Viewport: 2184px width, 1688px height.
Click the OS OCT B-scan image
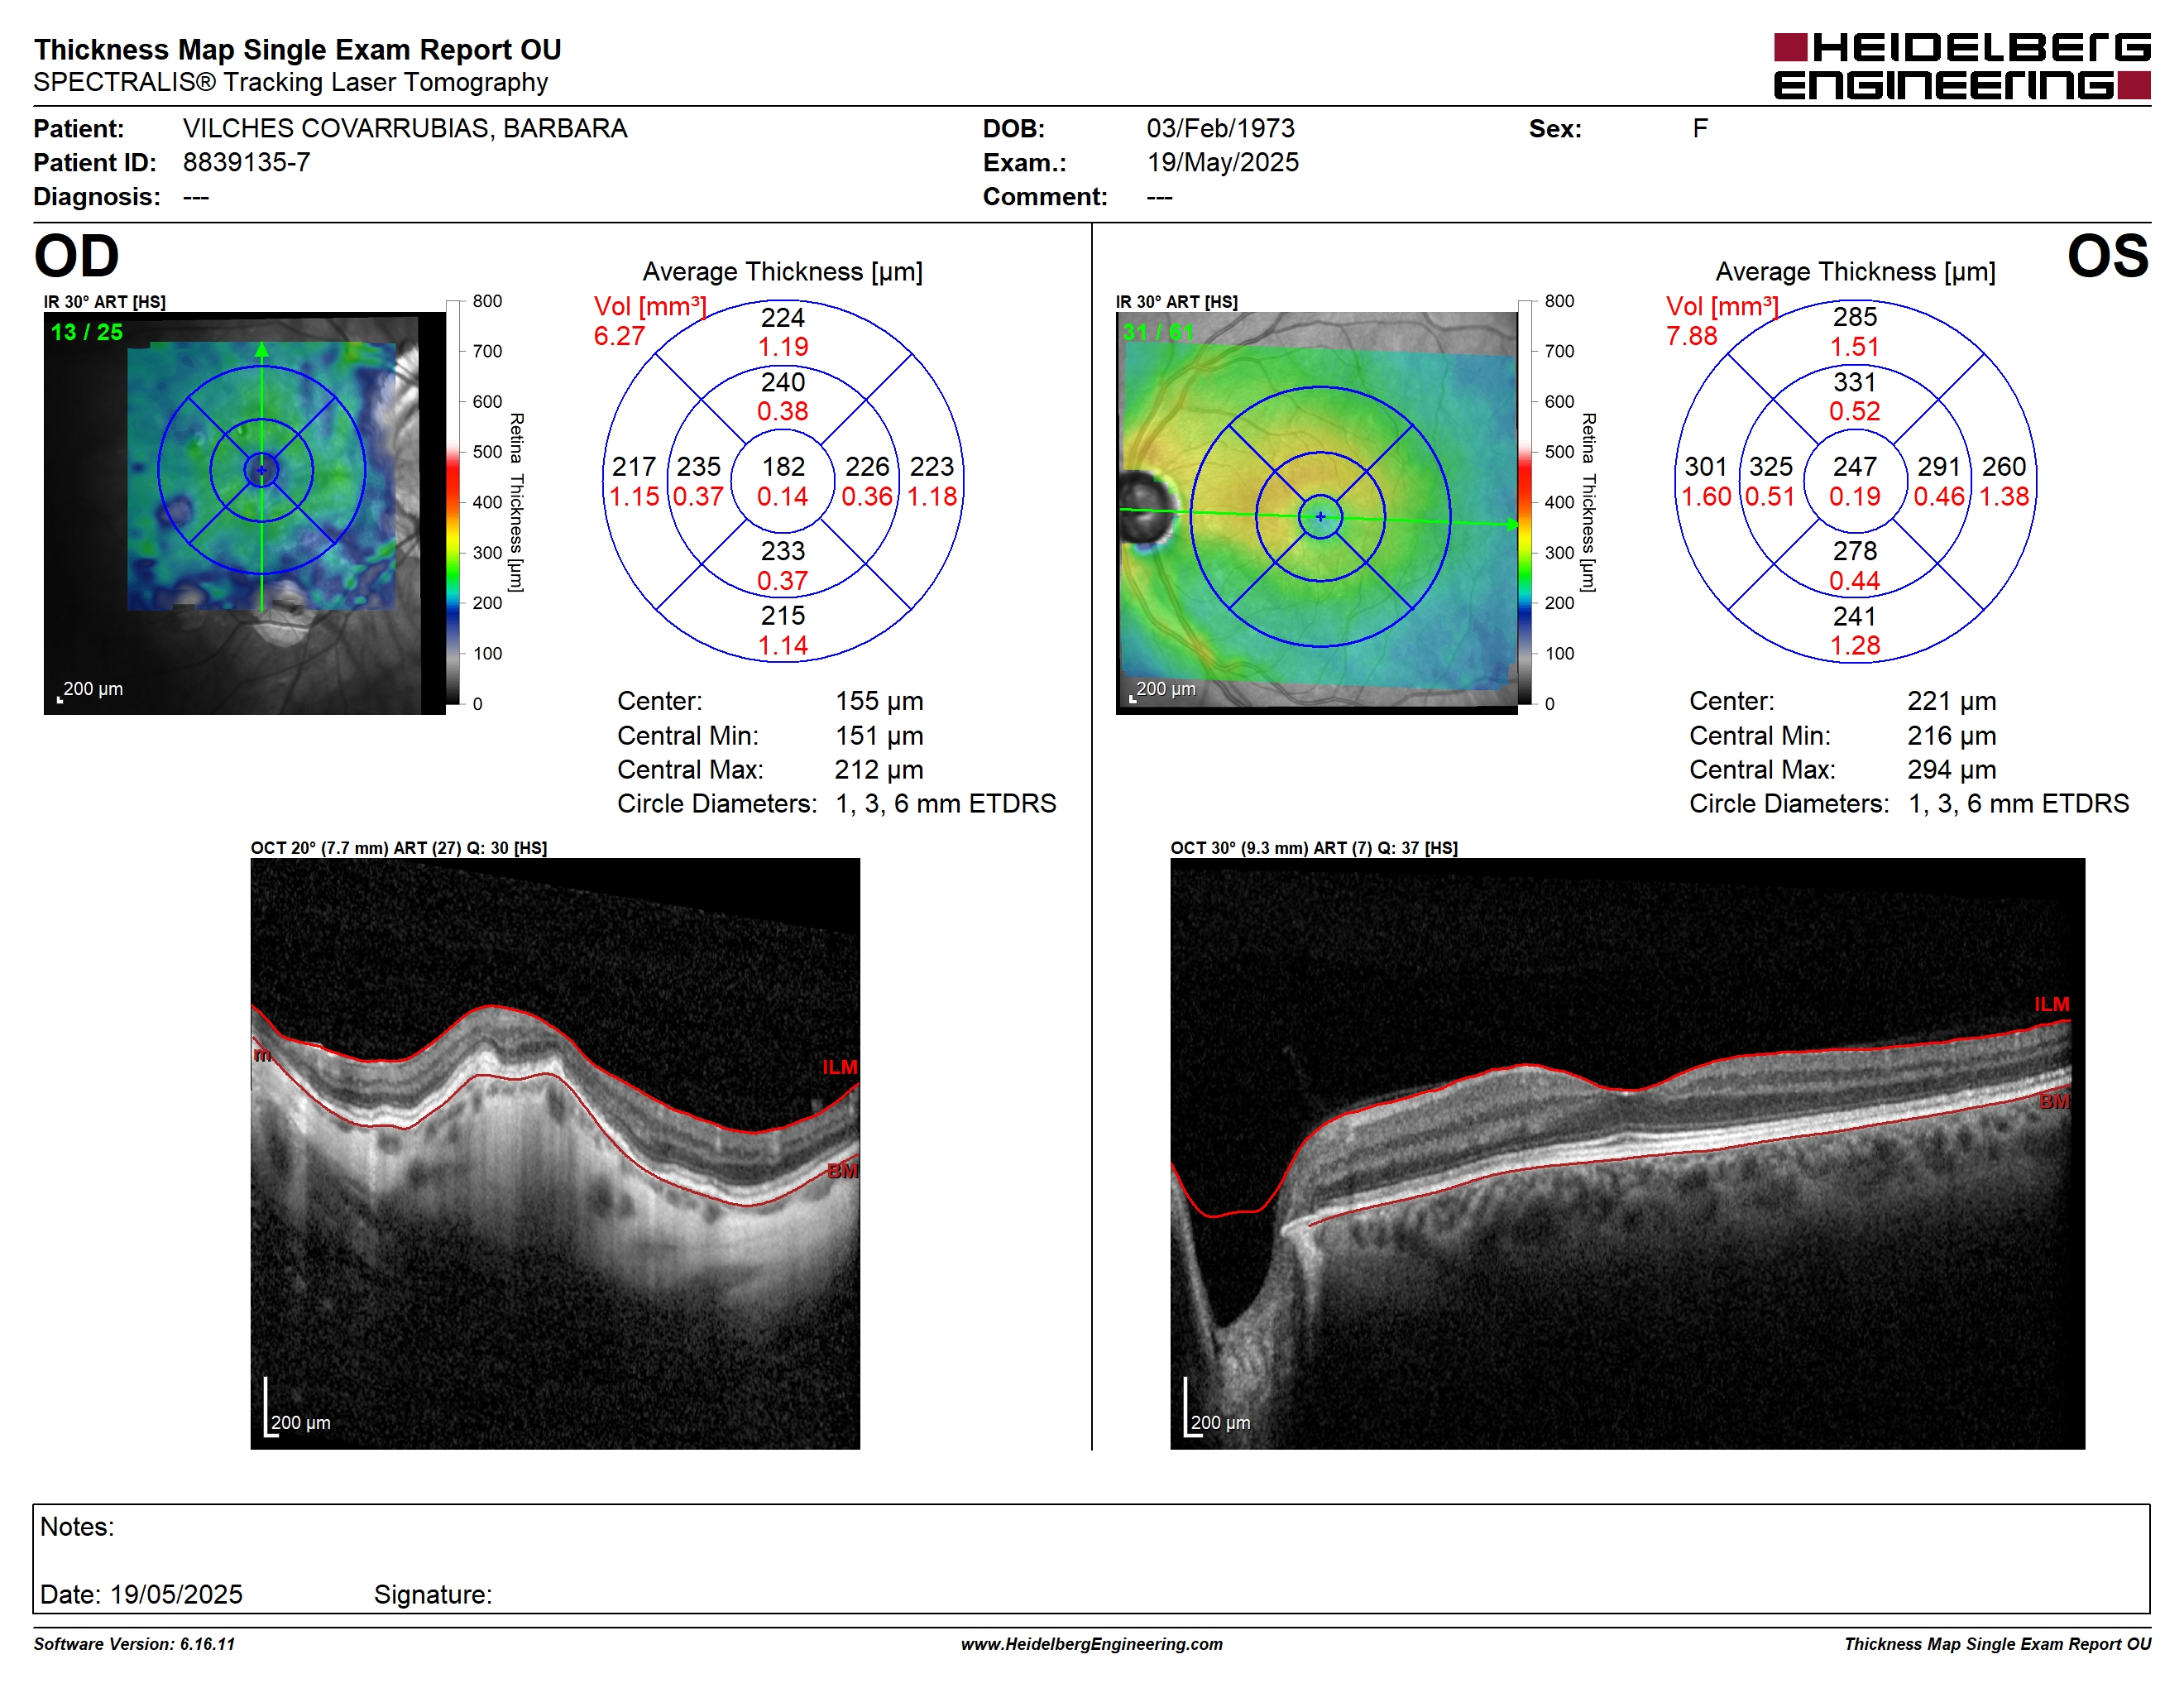point(1627,1153)
